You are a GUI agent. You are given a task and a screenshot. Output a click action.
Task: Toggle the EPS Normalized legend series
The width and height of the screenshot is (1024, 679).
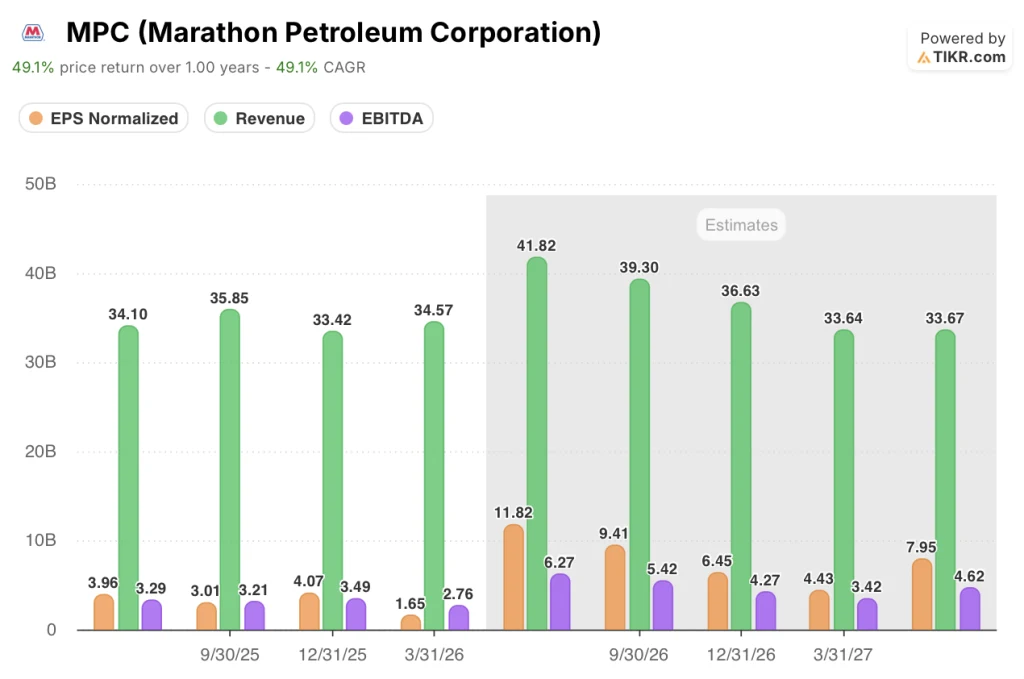[104, 118]
